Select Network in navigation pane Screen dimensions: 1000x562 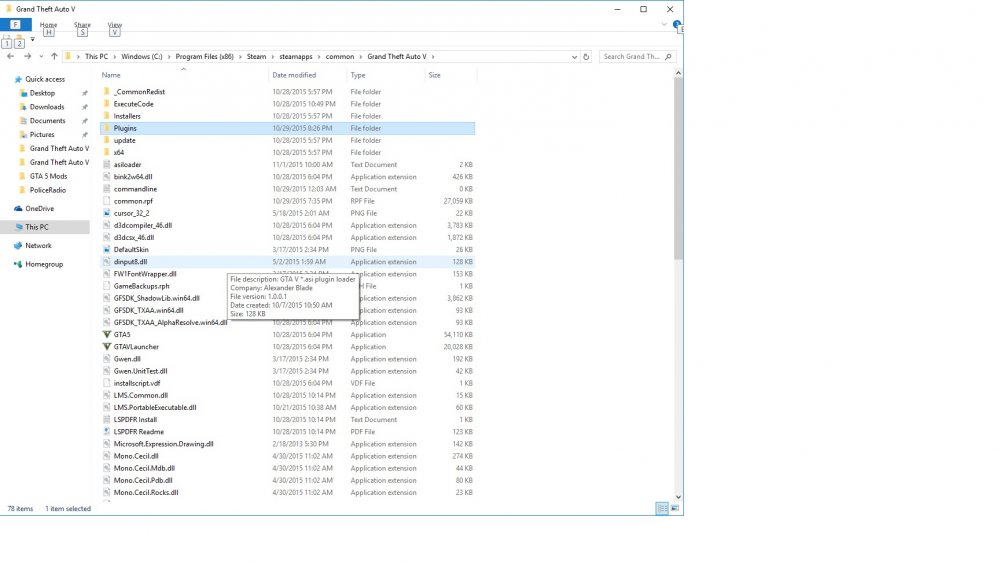point(38,246)
